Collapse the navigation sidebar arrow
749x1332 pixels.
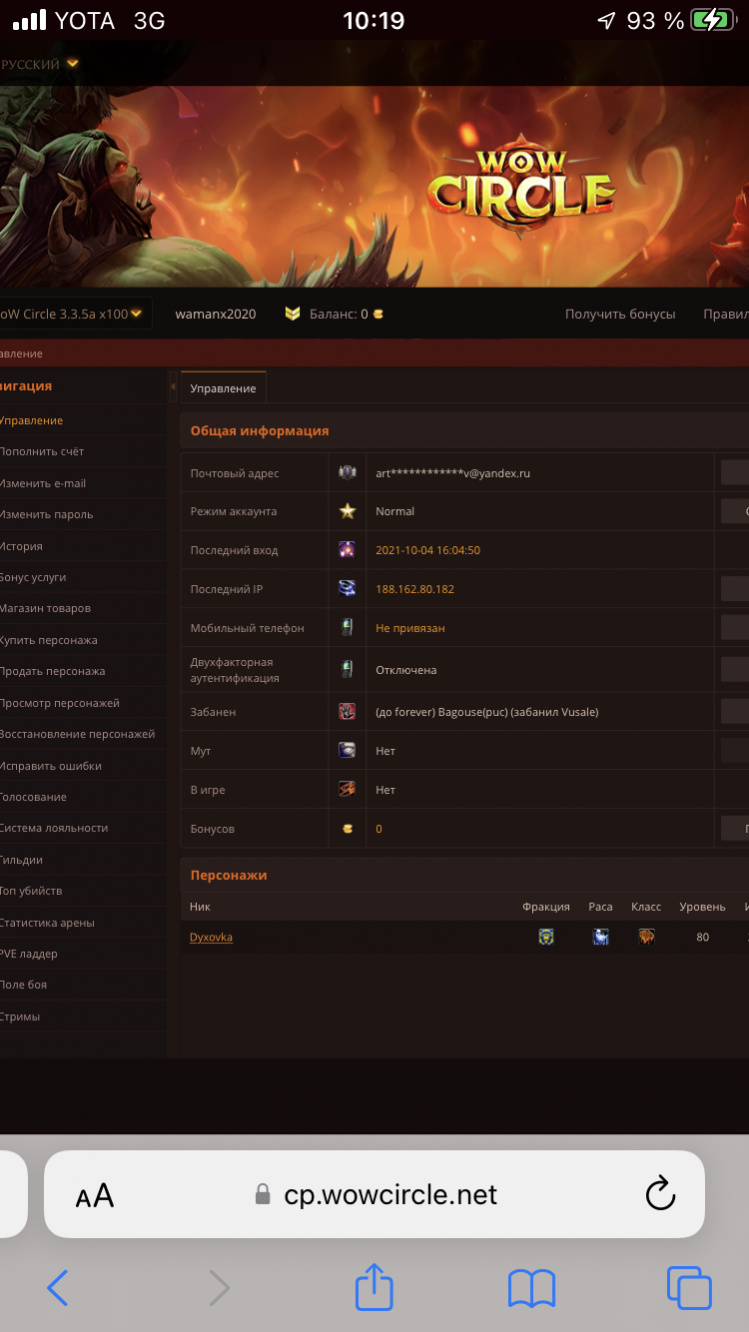[x=173, y=387]
